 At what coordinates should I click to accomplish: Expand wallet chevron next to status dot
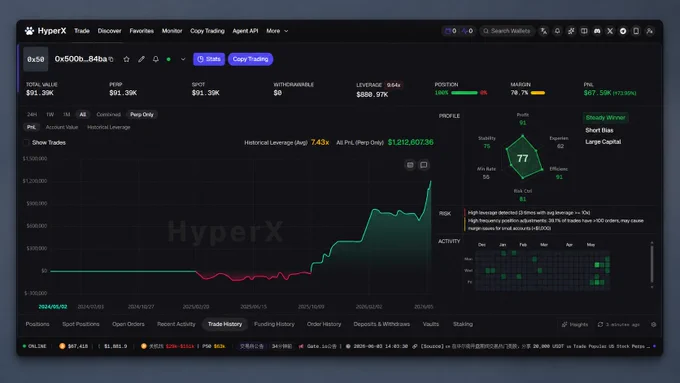coord(183,59)
